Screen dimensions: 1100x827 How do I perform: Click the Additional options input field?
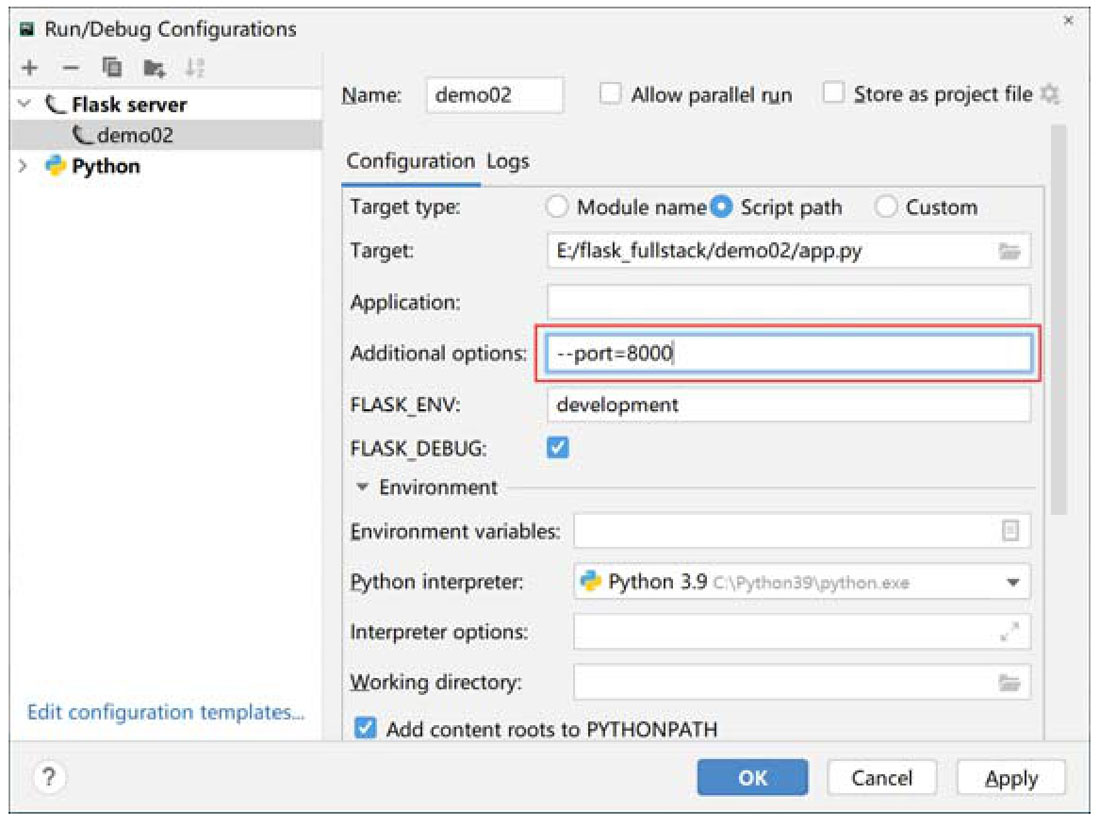[x=788, y=353]
